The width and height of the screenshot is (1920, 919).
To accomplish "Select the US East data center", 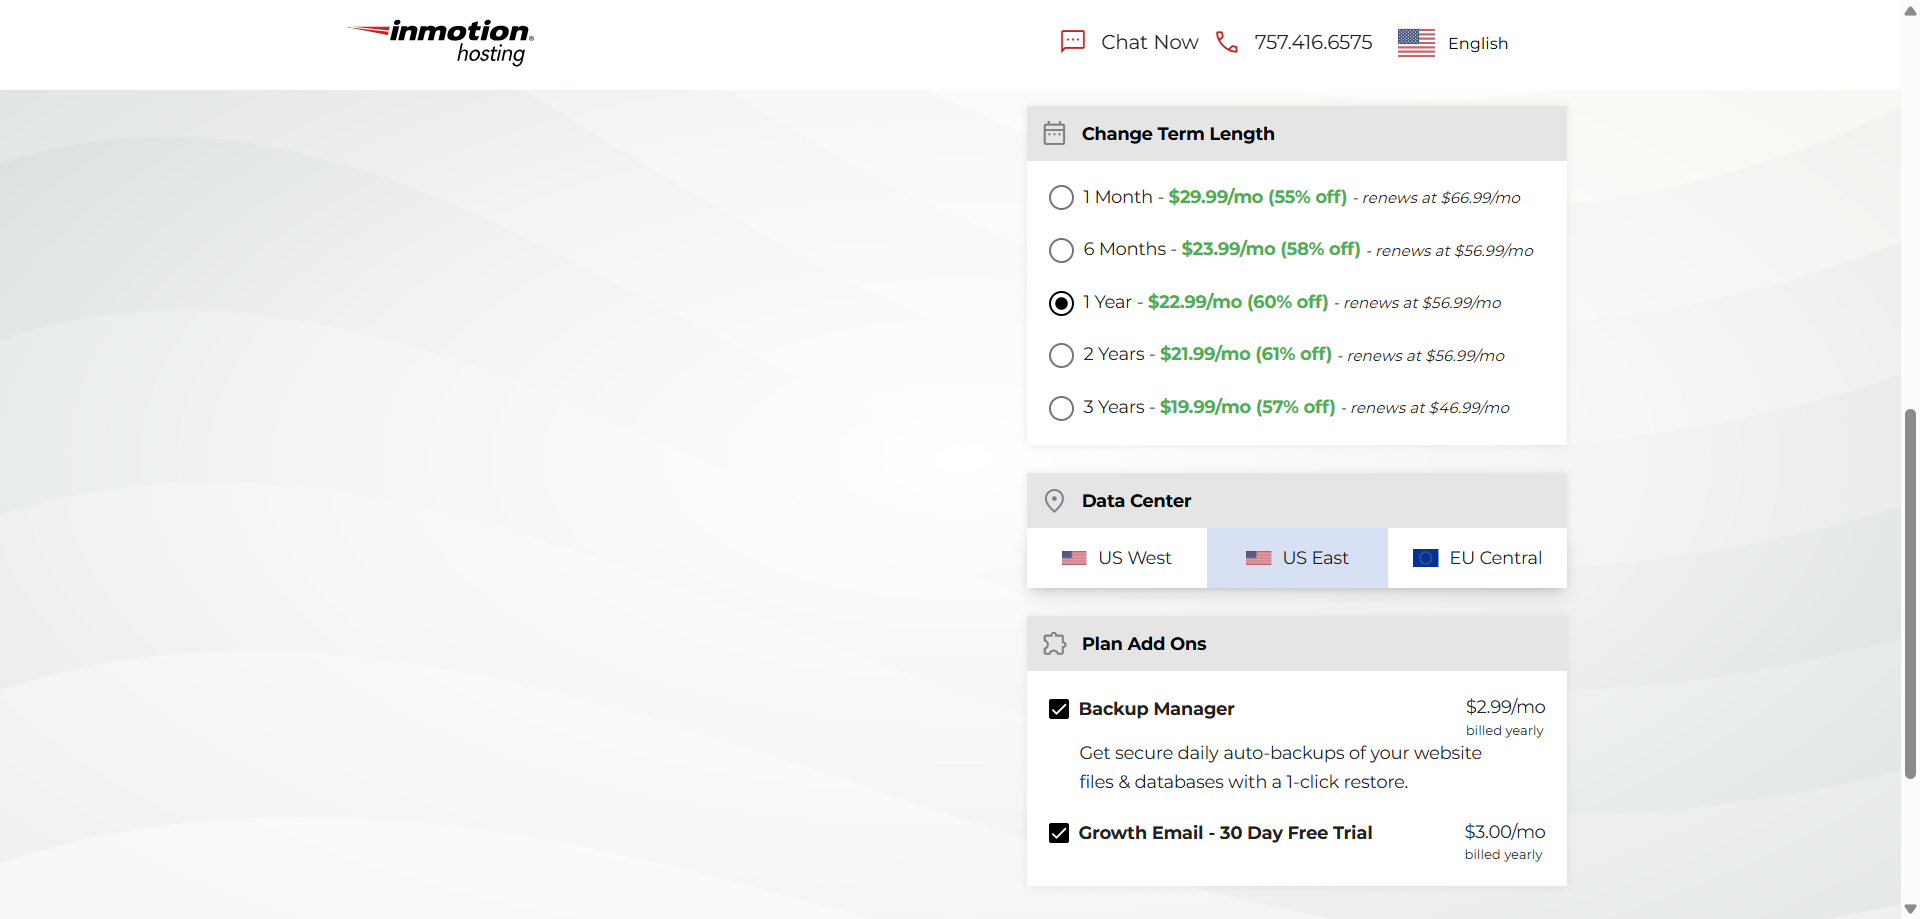I will pos(1297,558).
